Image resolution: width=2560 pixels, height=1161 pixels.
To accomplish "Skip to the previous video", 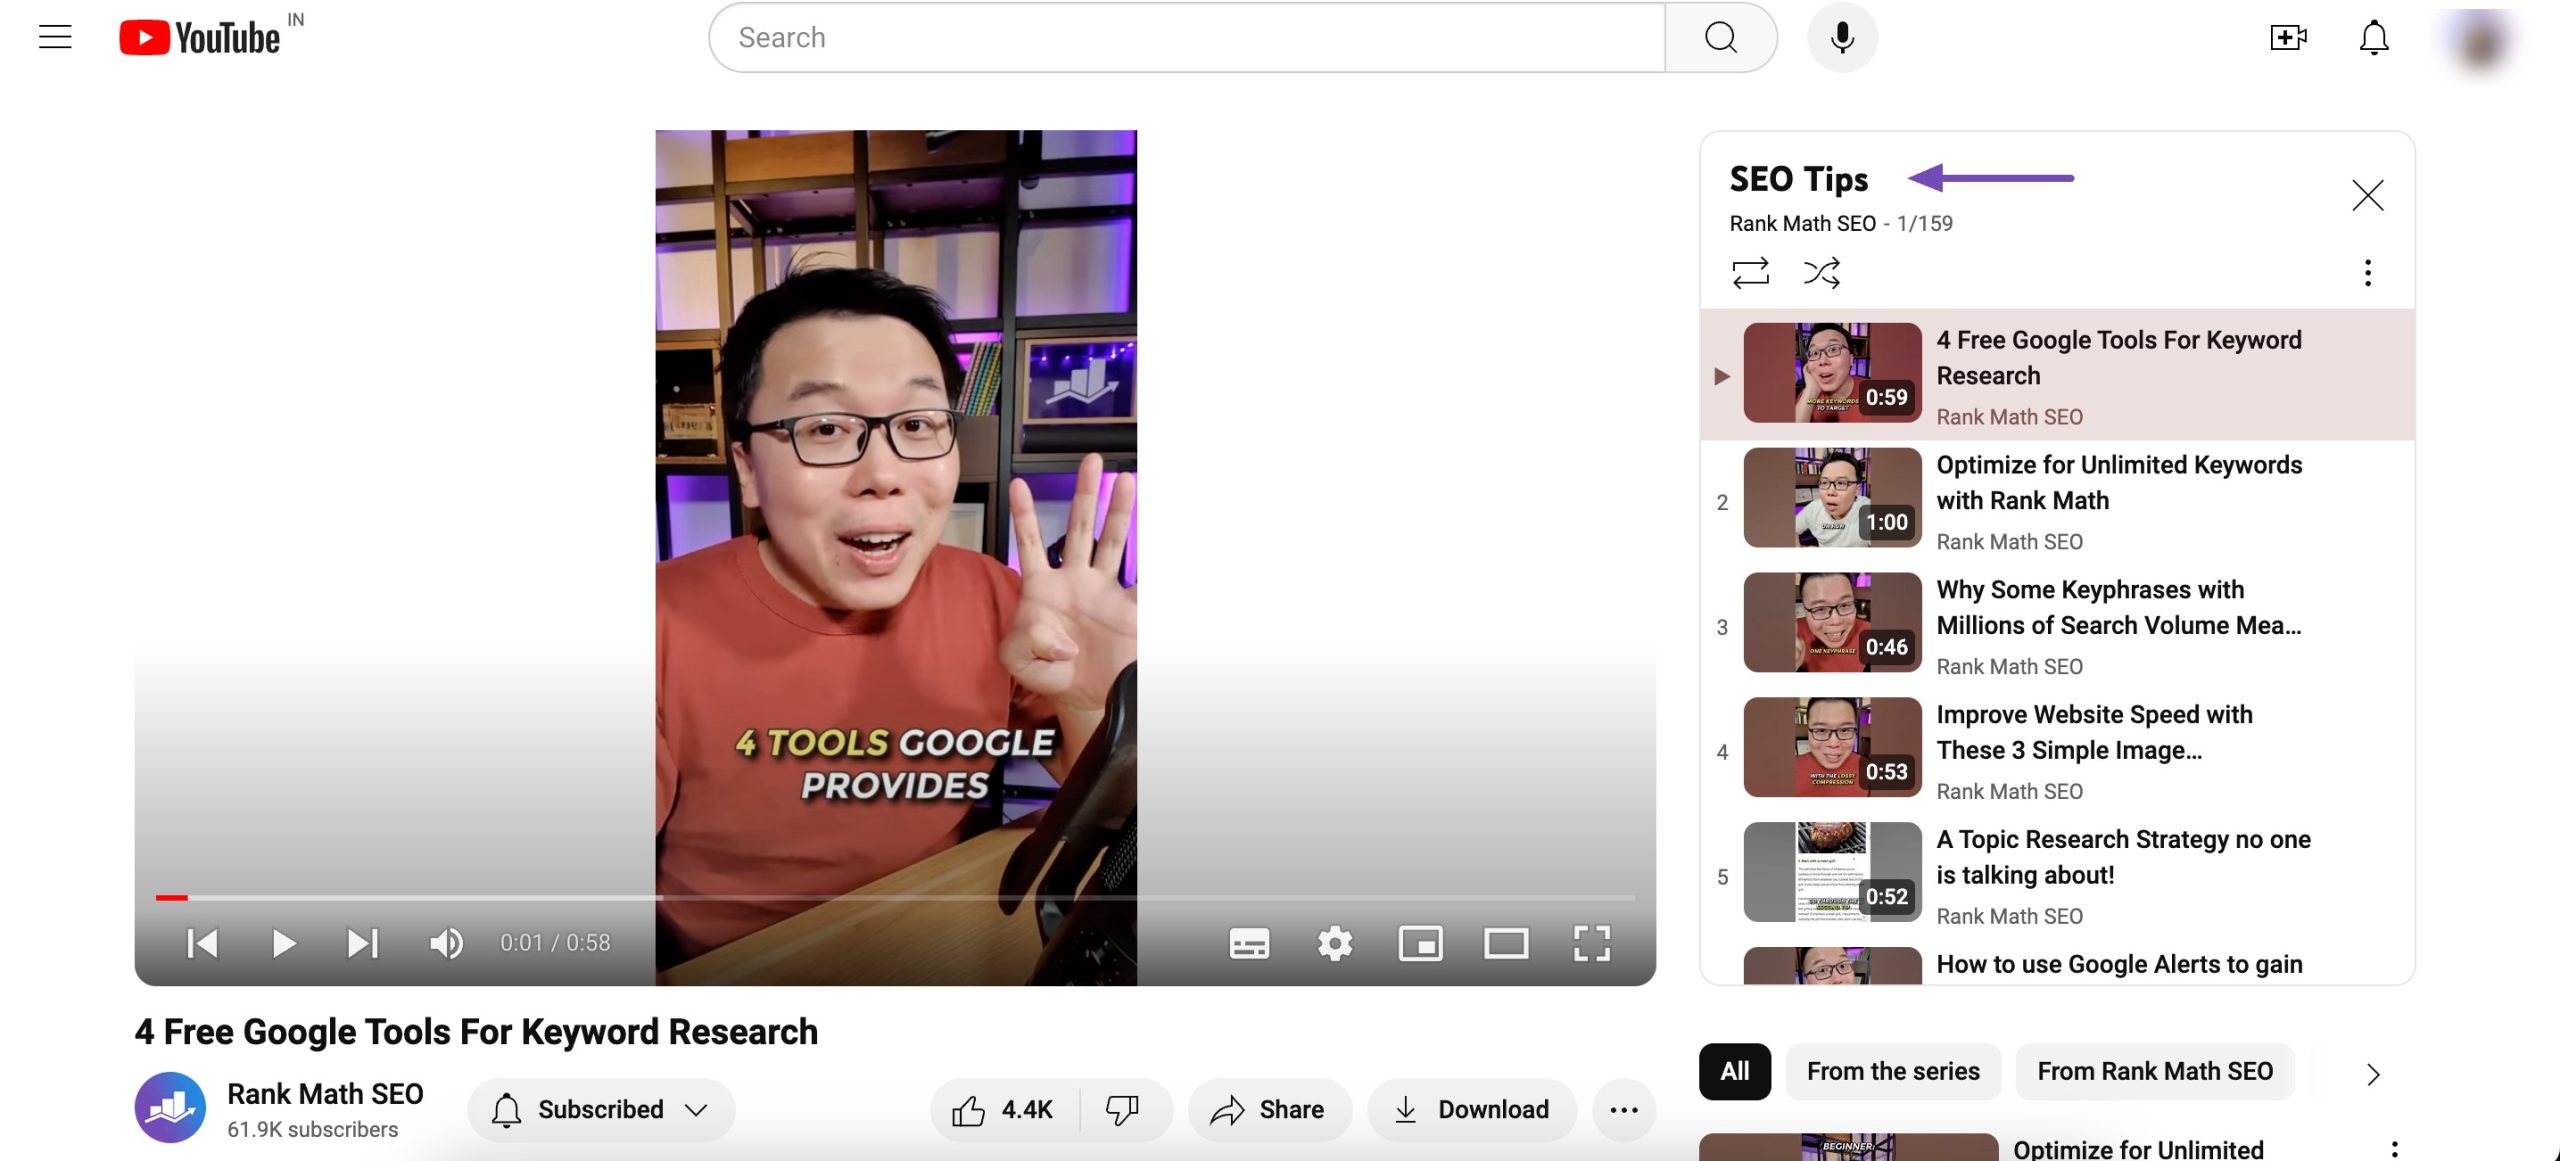I will pos(202,942).
